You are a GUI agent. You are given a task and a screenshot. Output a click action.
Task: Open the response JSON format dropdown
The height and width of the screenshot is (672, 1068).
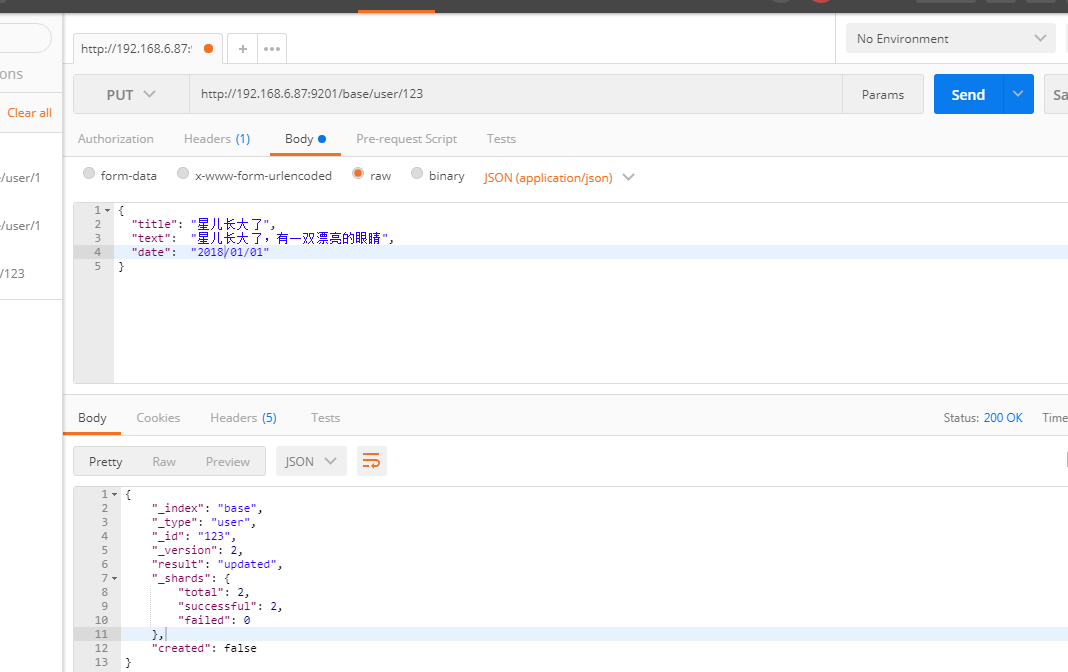pyautogui.click(x=311, y=461)
